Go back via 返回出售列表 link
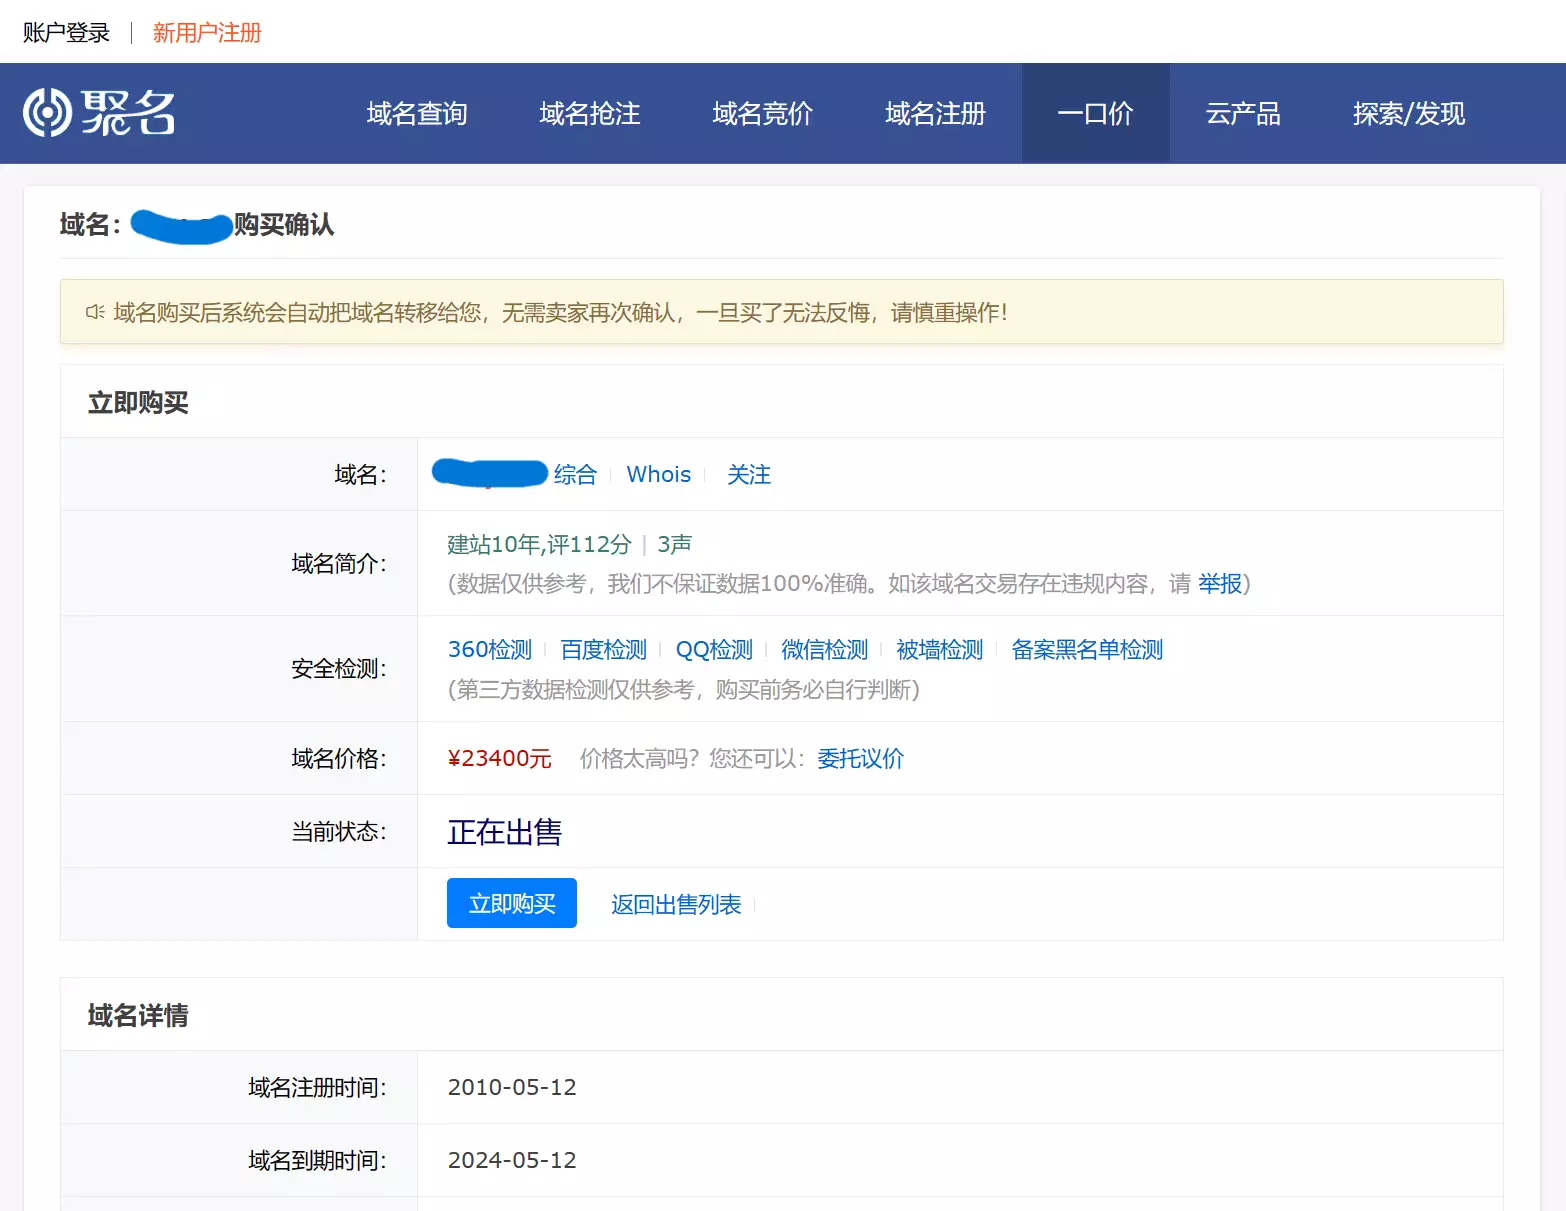 [x=676, y=904]
